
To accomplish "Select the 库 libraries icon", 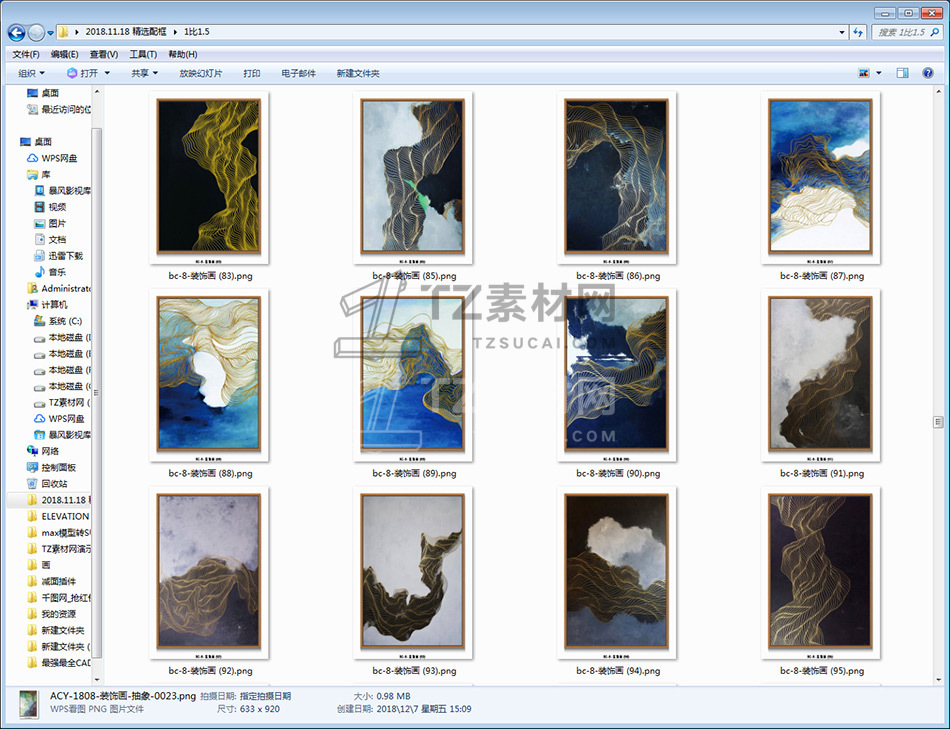I will 32,175.
